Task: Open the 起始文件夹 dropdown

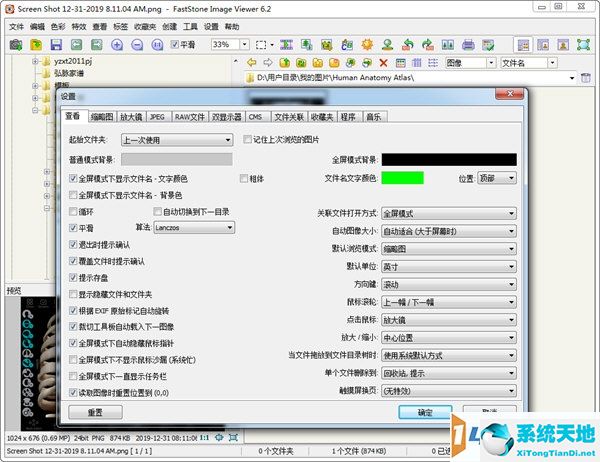Action: pos(177,140)
